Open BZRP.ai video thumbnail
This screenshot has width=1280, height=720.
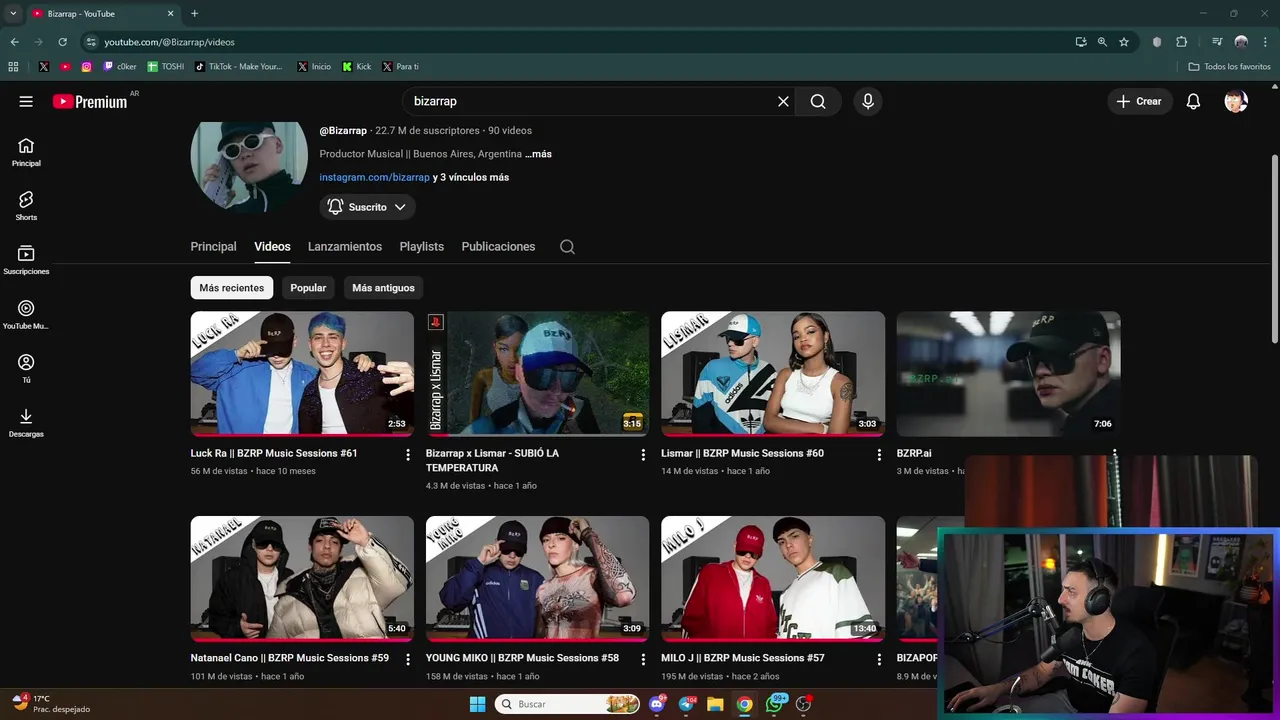coord(1008,374)
